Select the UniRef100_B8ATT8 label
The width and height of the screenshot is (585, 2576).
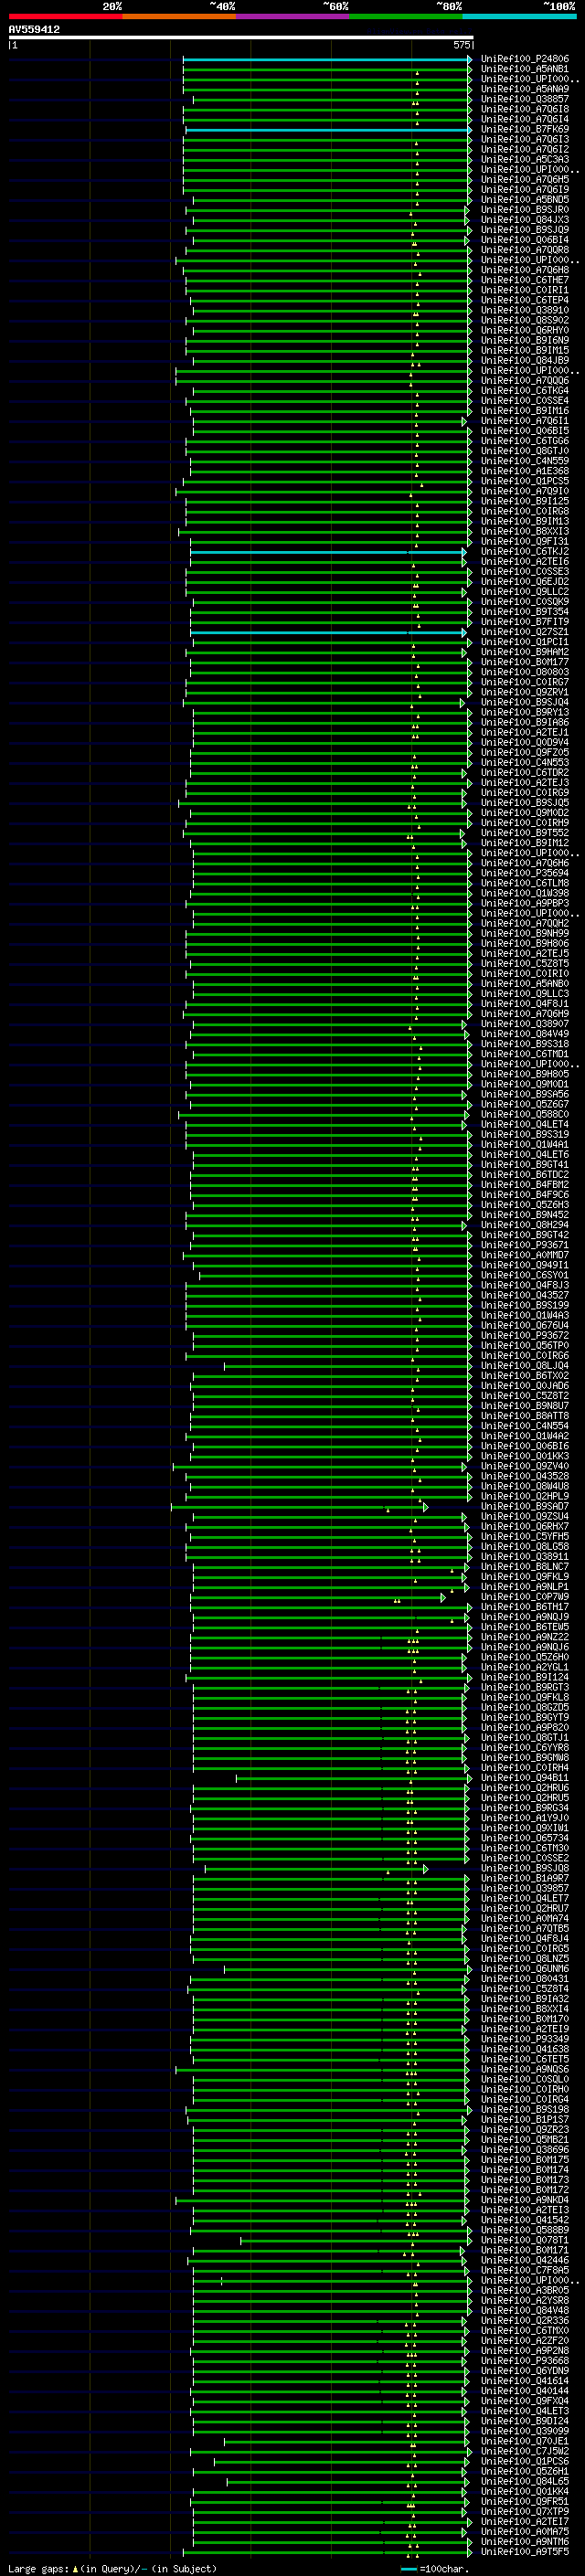(x=525, y=1416)
